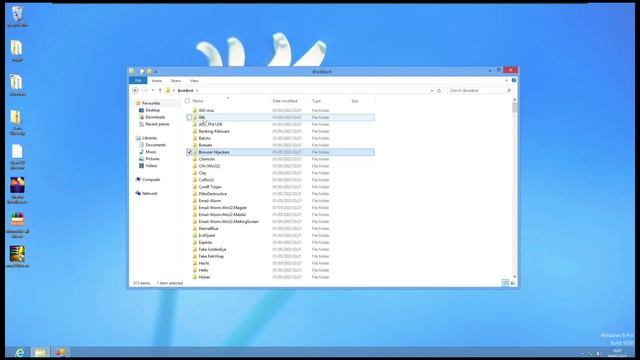Click the Back navigation arrow

tap(136, 90)
